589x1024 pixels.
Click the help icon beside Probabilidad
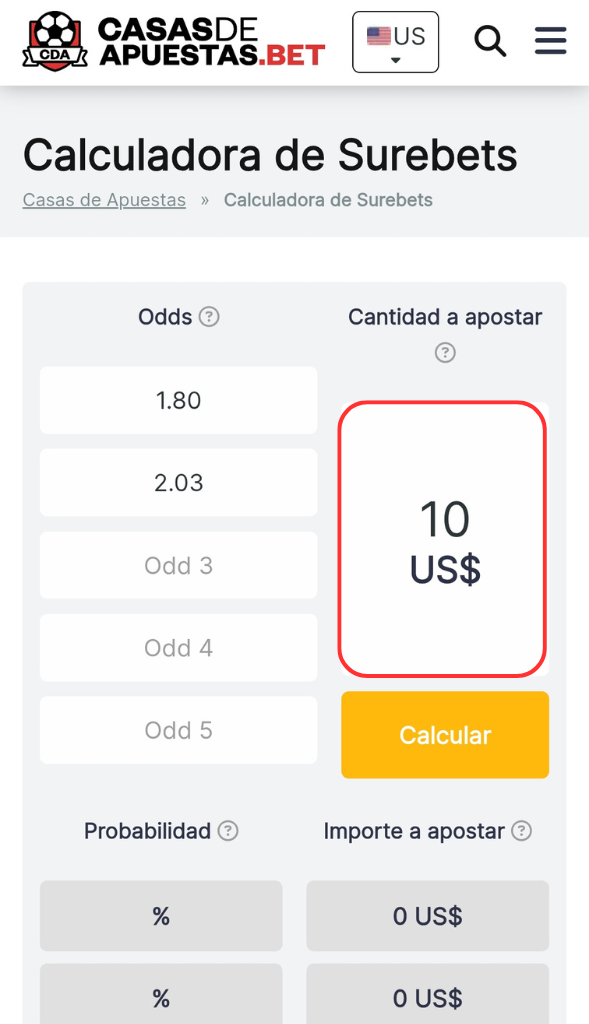[228, 831]
